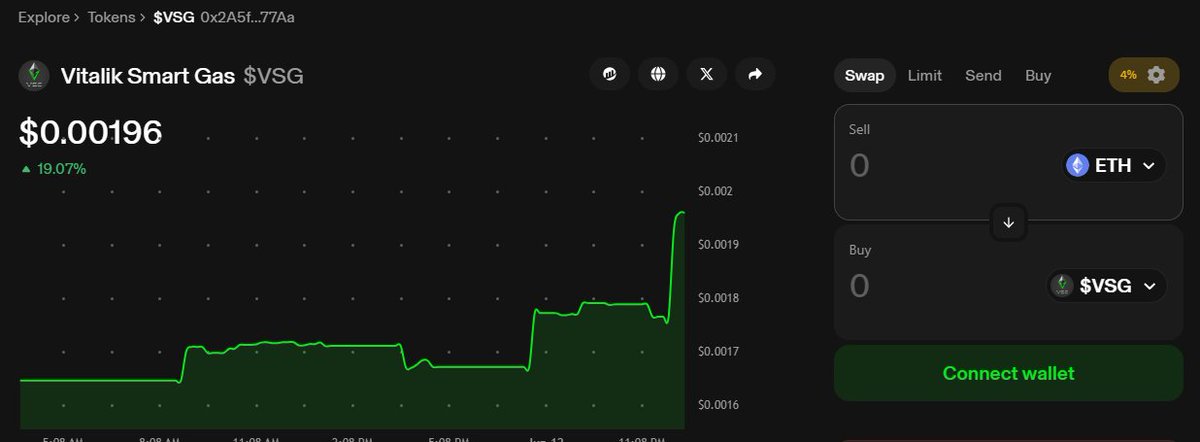Screen dimensions: 1200x442
Task: Click the $VSG breadcrumb entry
Action: [173, 18]
